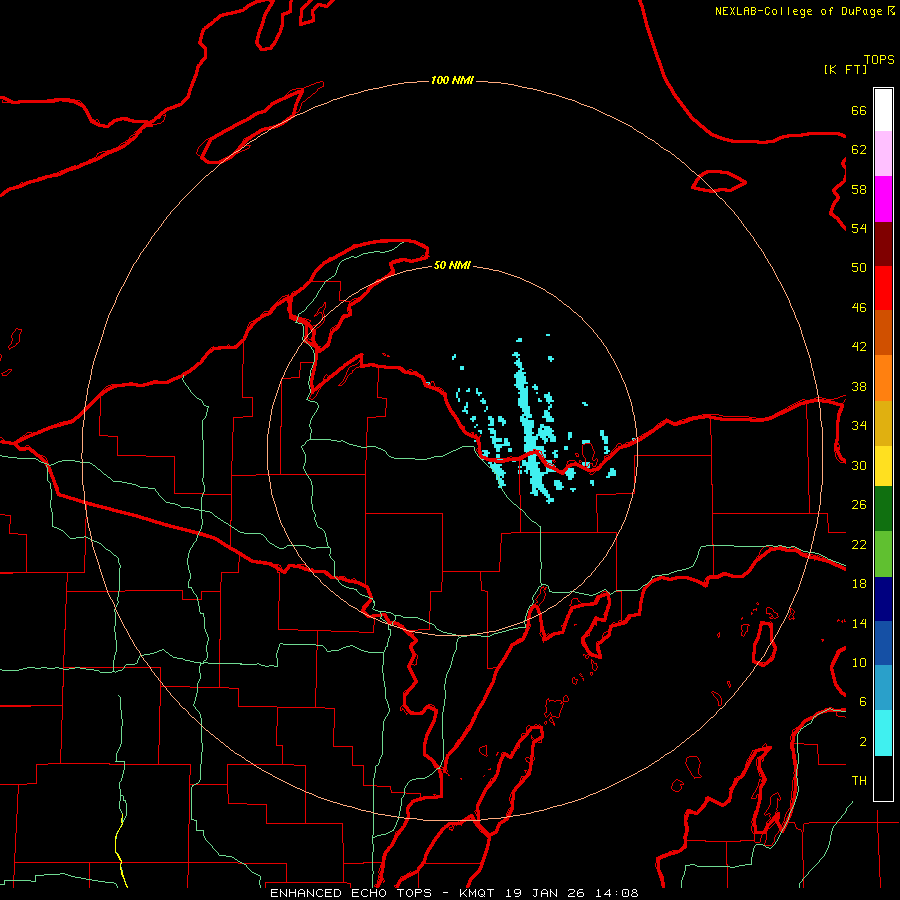Click the yellow 30 kft legend swatch
The height and width of the screenshot is (900, 900).
point(883,466)
